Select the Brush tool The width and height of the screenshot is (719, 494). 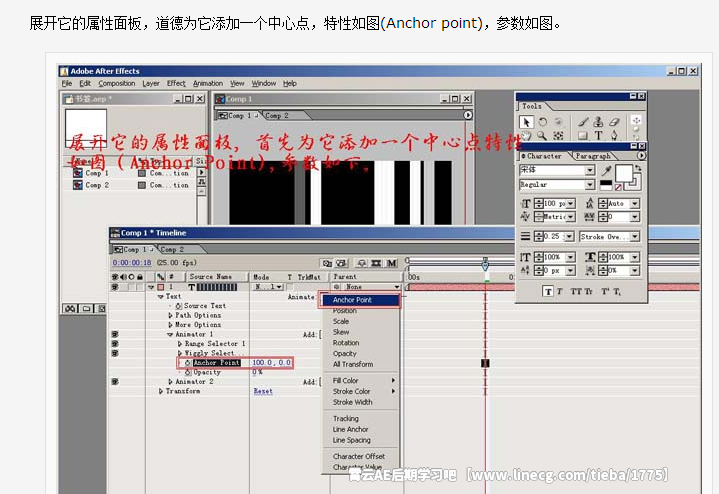pyautogui.click(x=583, y=122)
